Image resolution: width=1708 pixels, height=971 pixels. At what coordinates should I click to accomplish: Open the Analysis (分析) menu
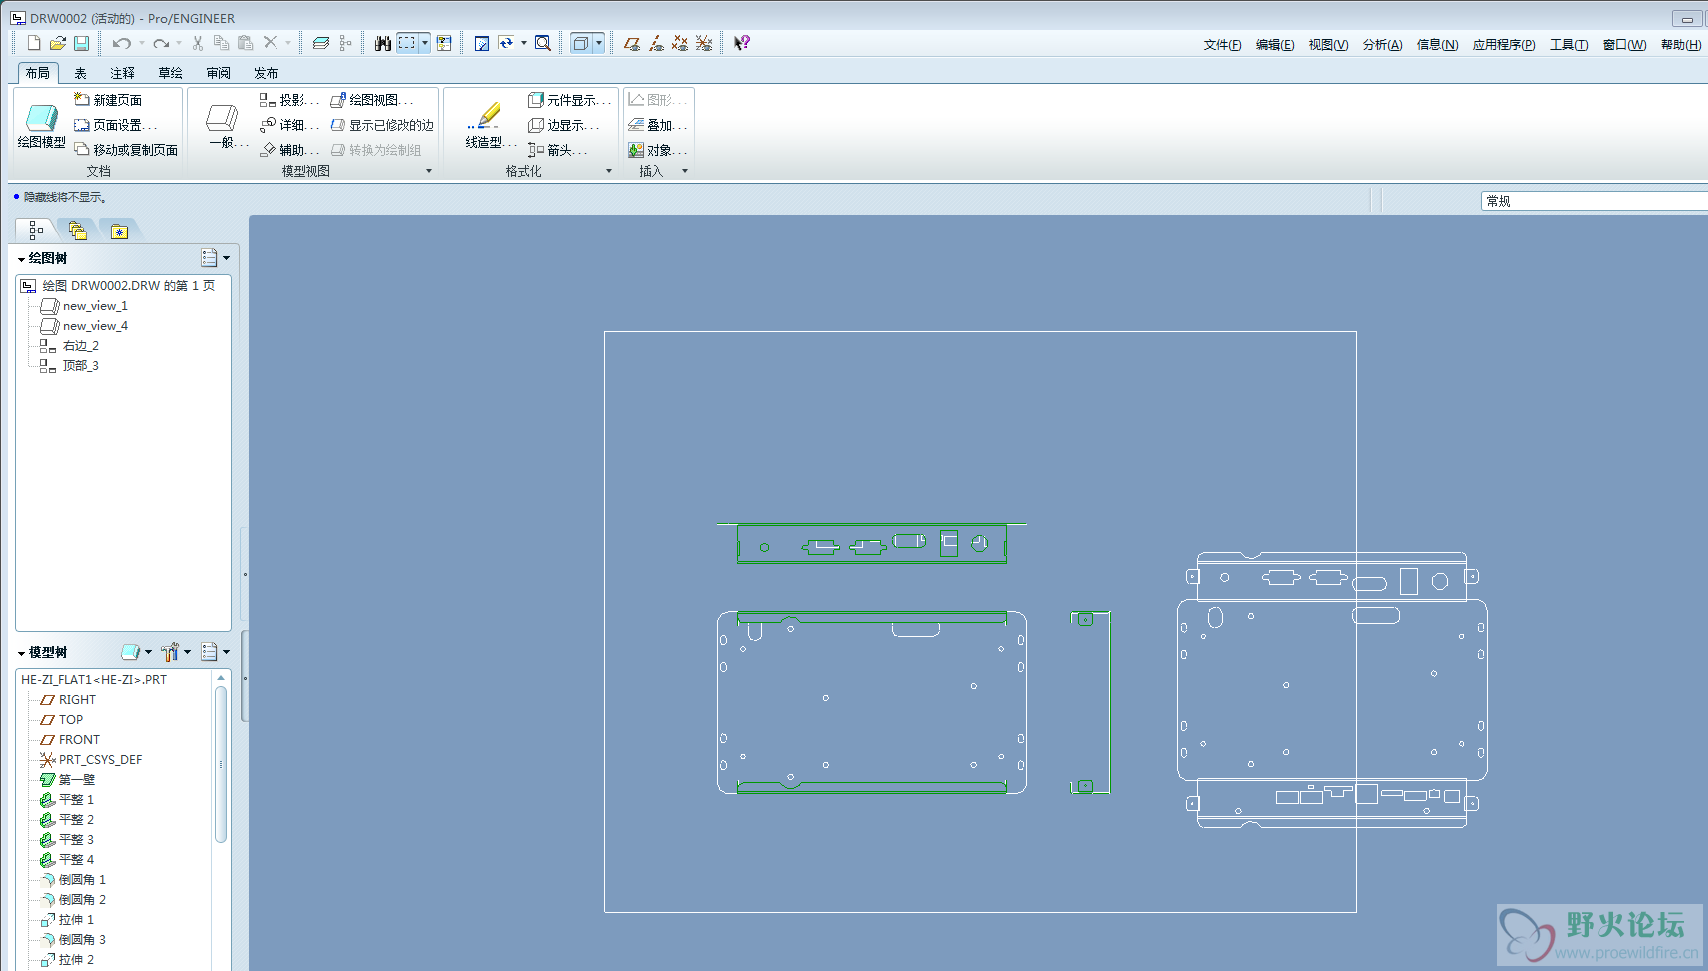coord(1382,45)
